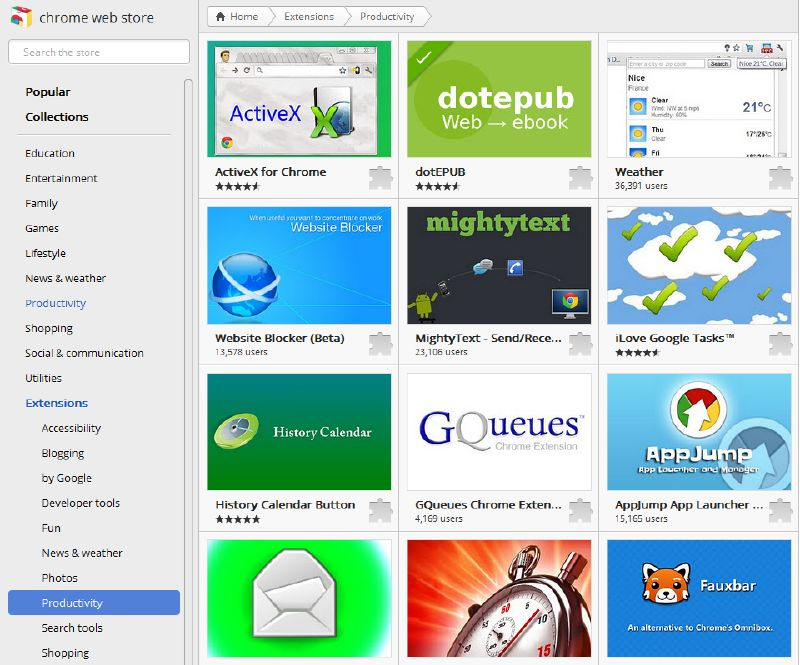Click the puzzle icon next to MightyText
The image size is (800, 665).
581,344
